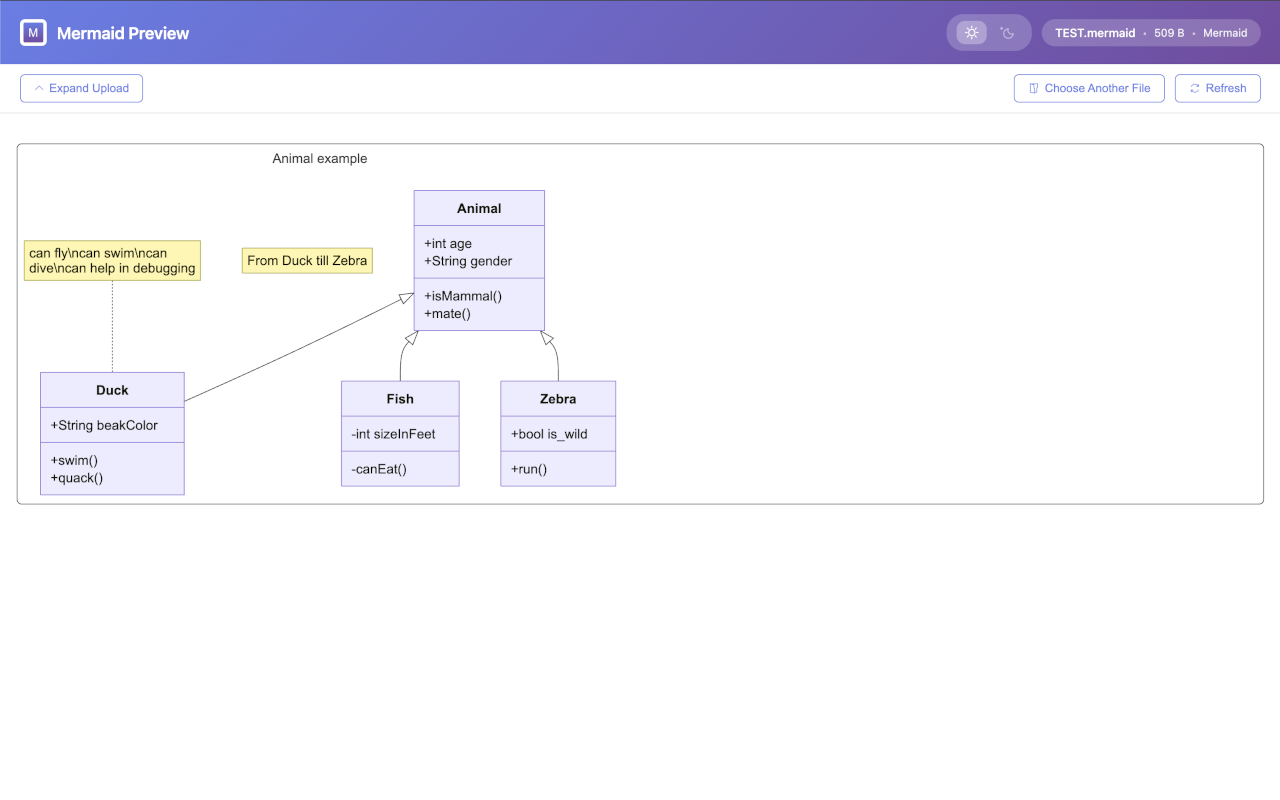Click the Mermaid Preview logo icon

pyautogui.click(x=34, y=33)
